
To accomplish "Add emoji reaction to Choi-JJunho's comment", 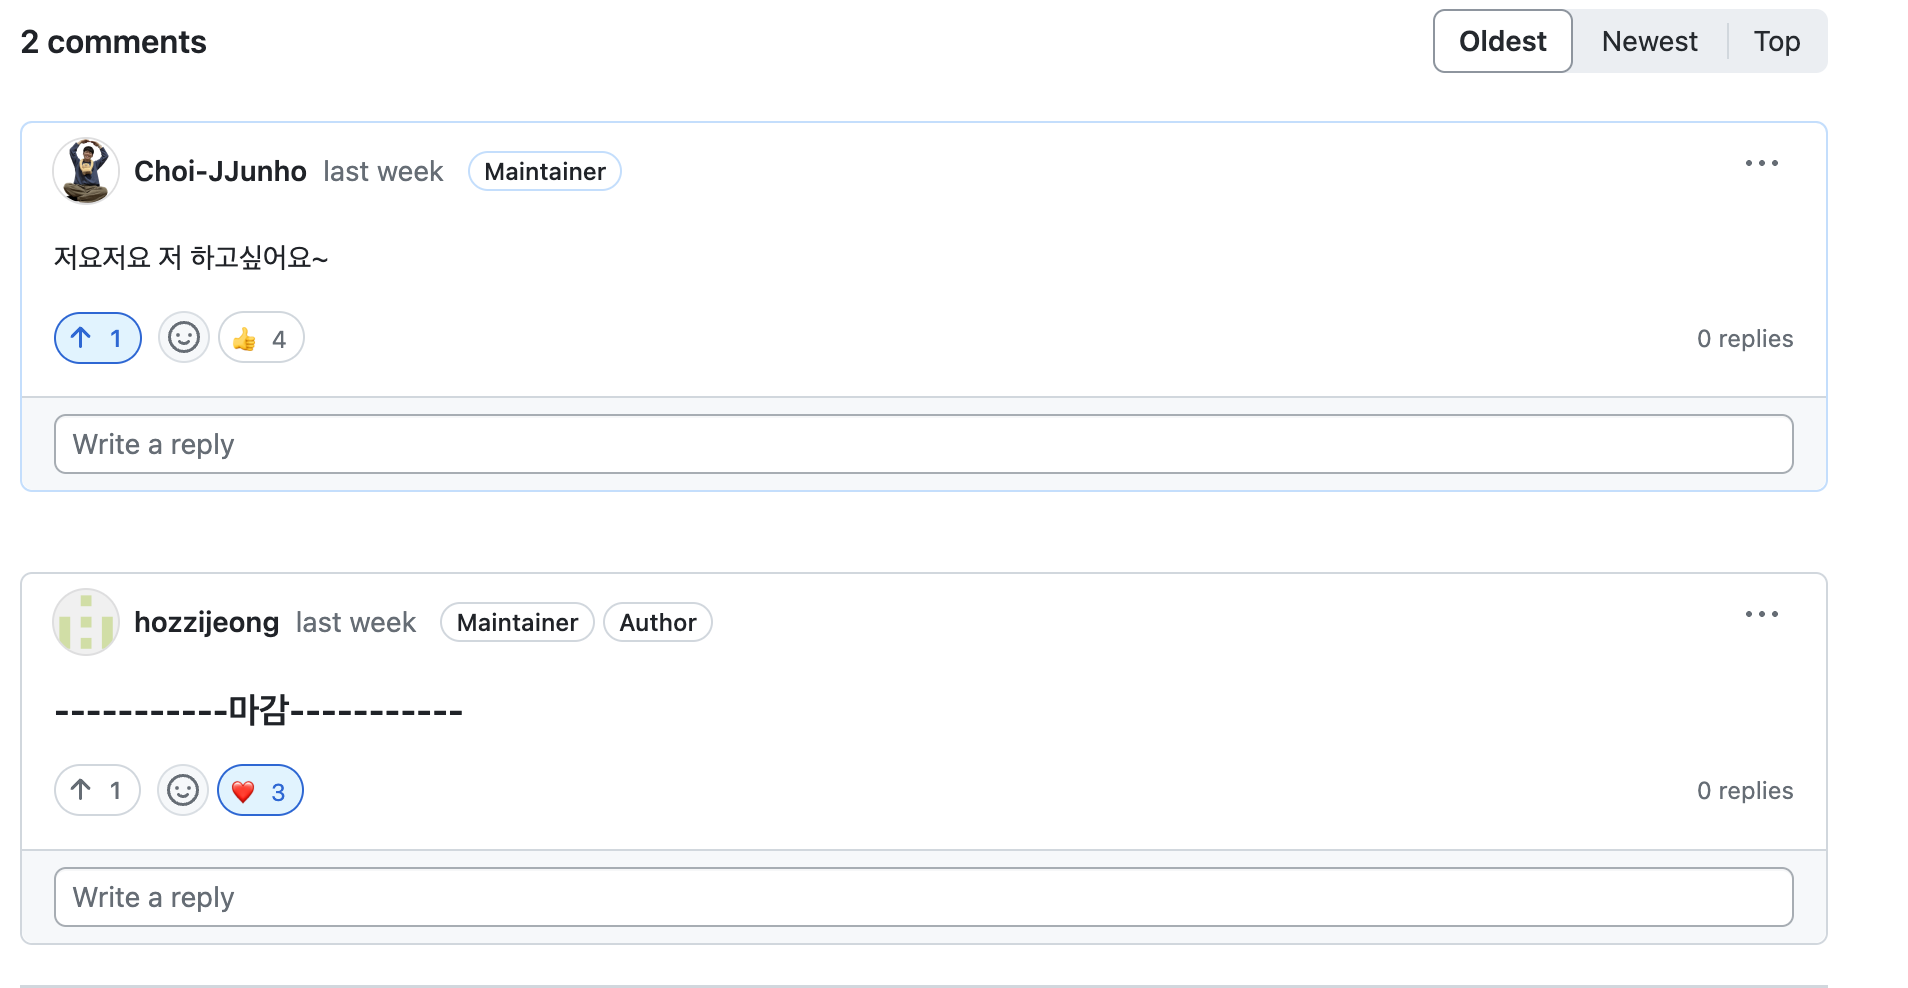I will 183,338.
